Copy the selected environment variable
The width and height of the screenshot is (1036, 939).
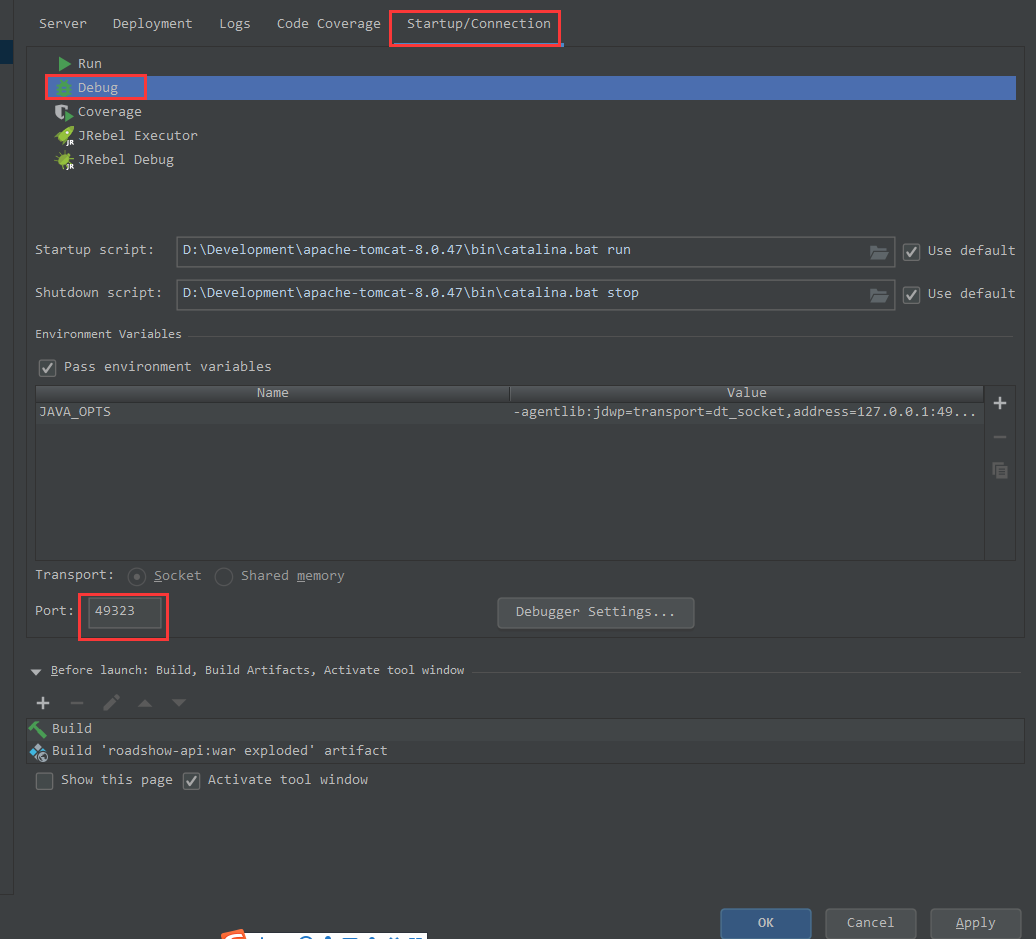point(999,470)
